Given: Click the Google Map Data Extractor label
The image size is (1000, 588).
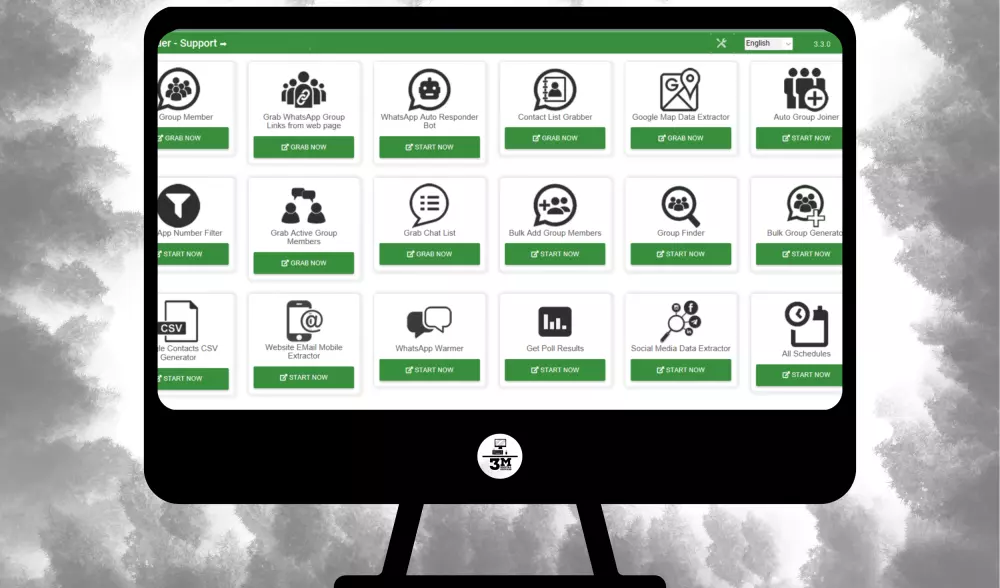Looking at the screenshot, I should [680, 117].
